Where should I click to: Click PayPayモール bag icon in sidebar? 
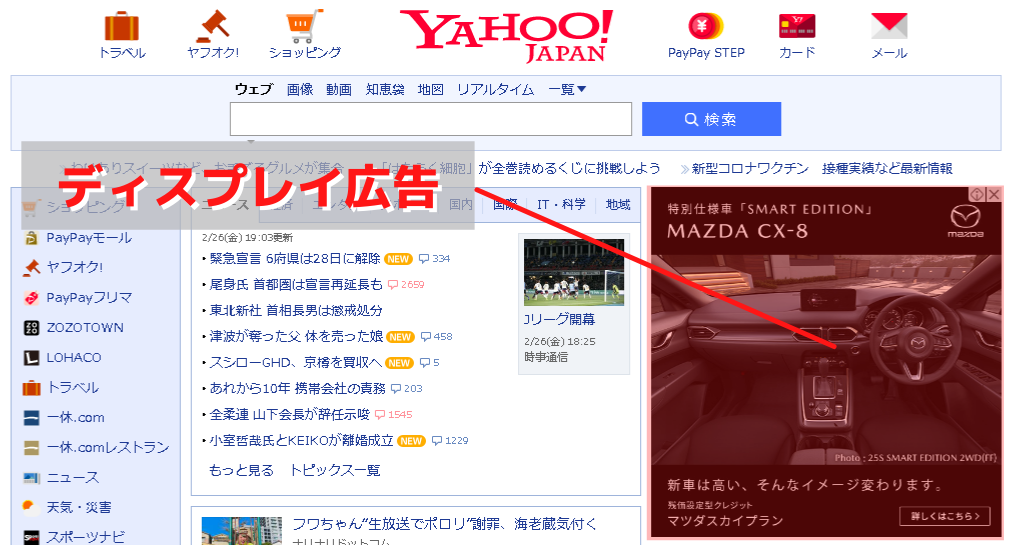[31, 238]
